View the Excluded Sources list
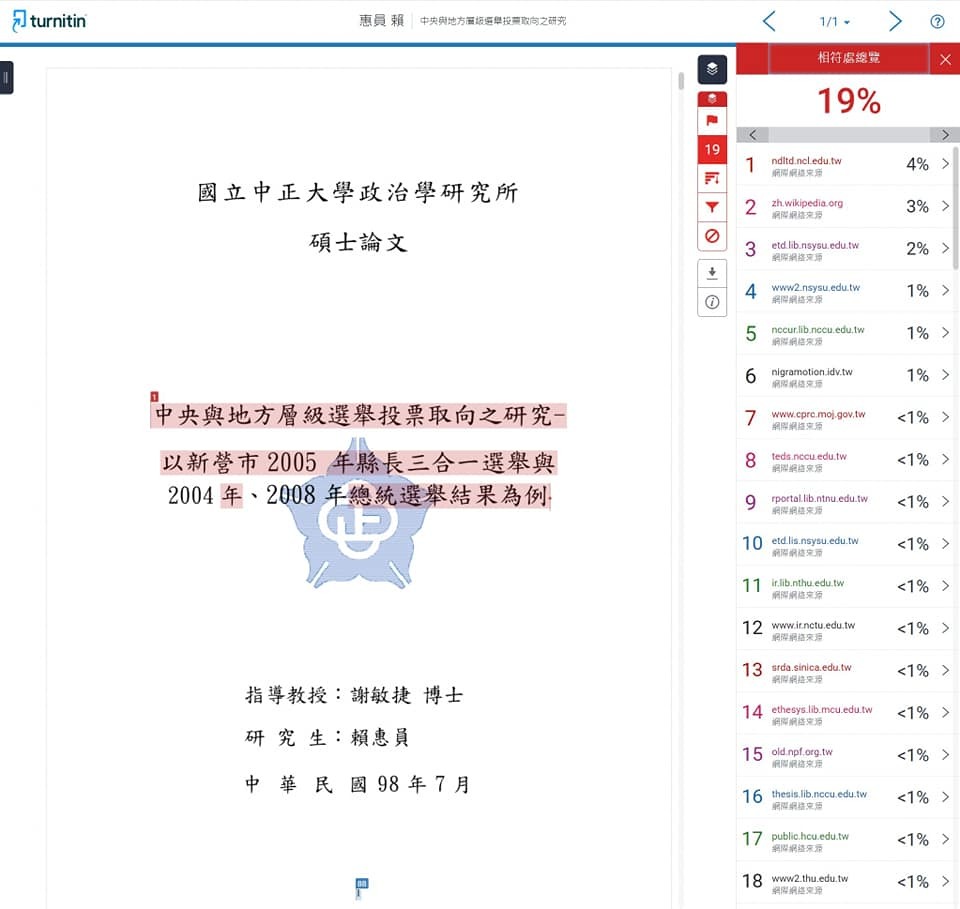960x909 pixels. tap(712, 236)
